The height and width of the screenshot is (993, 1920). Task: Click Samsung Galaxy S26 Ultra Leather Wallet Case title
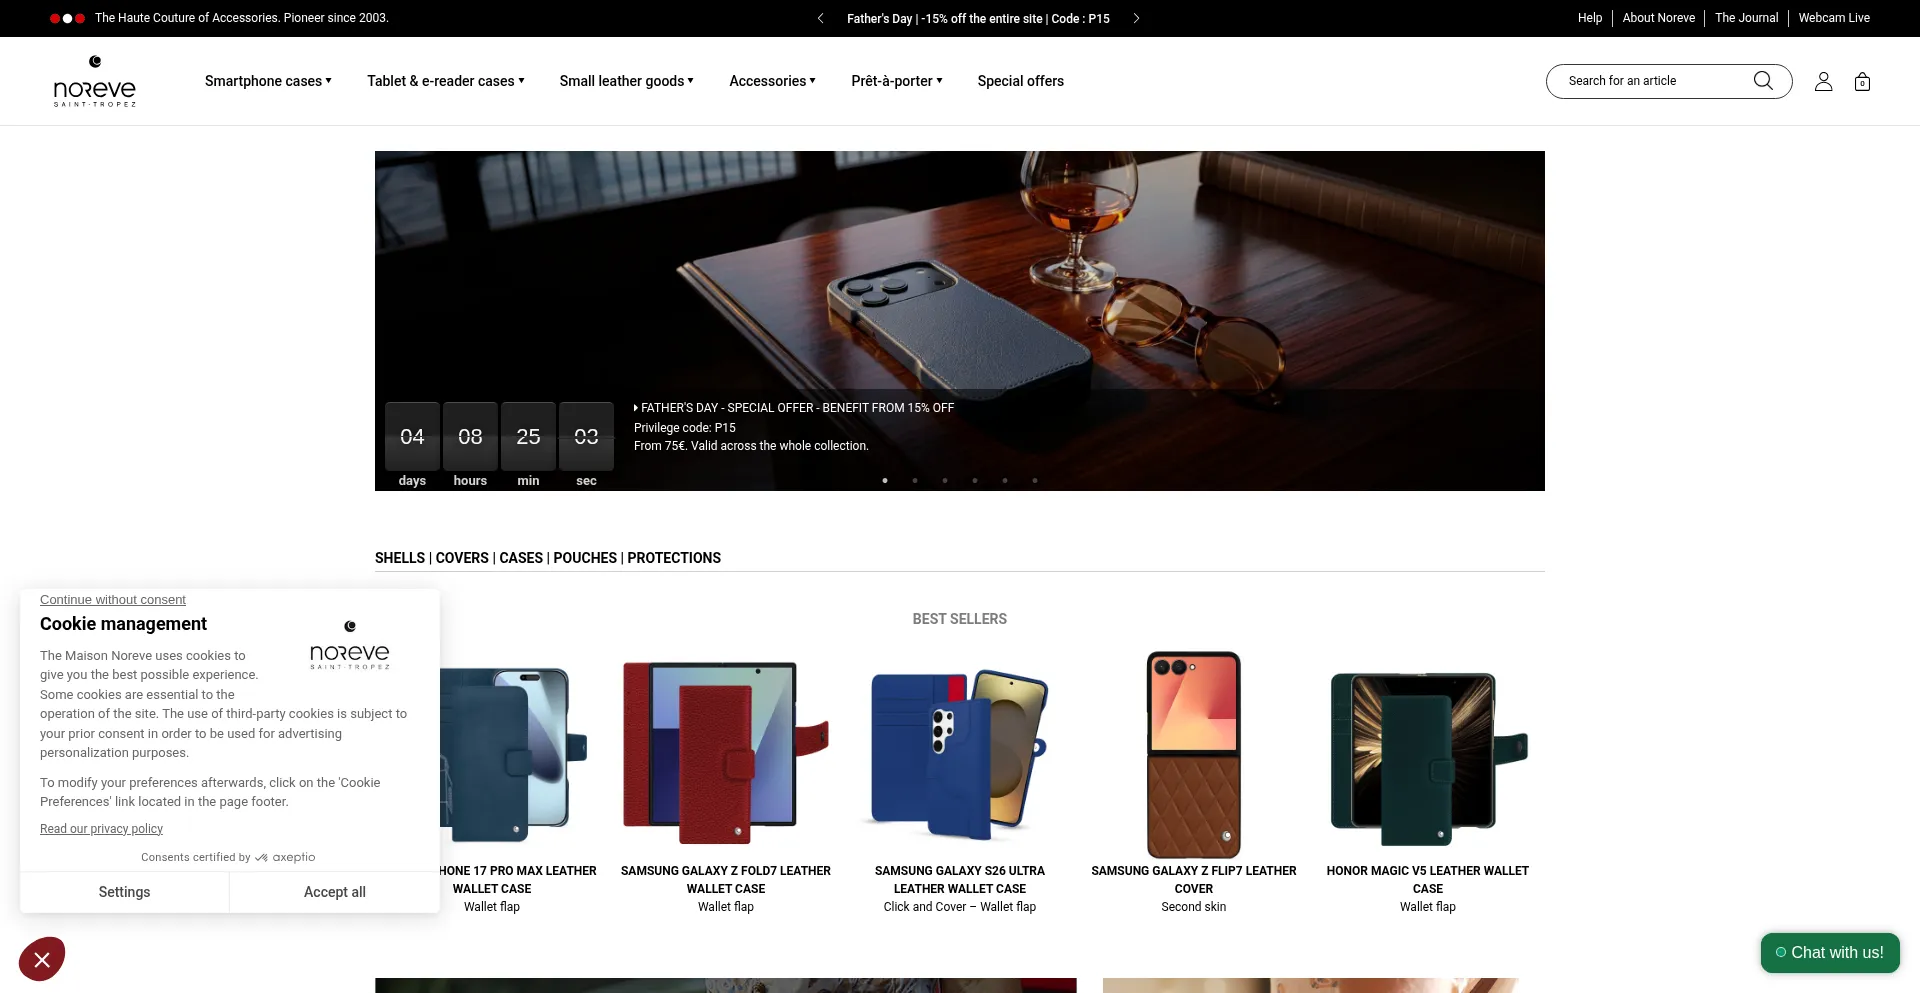click(960, 880)
